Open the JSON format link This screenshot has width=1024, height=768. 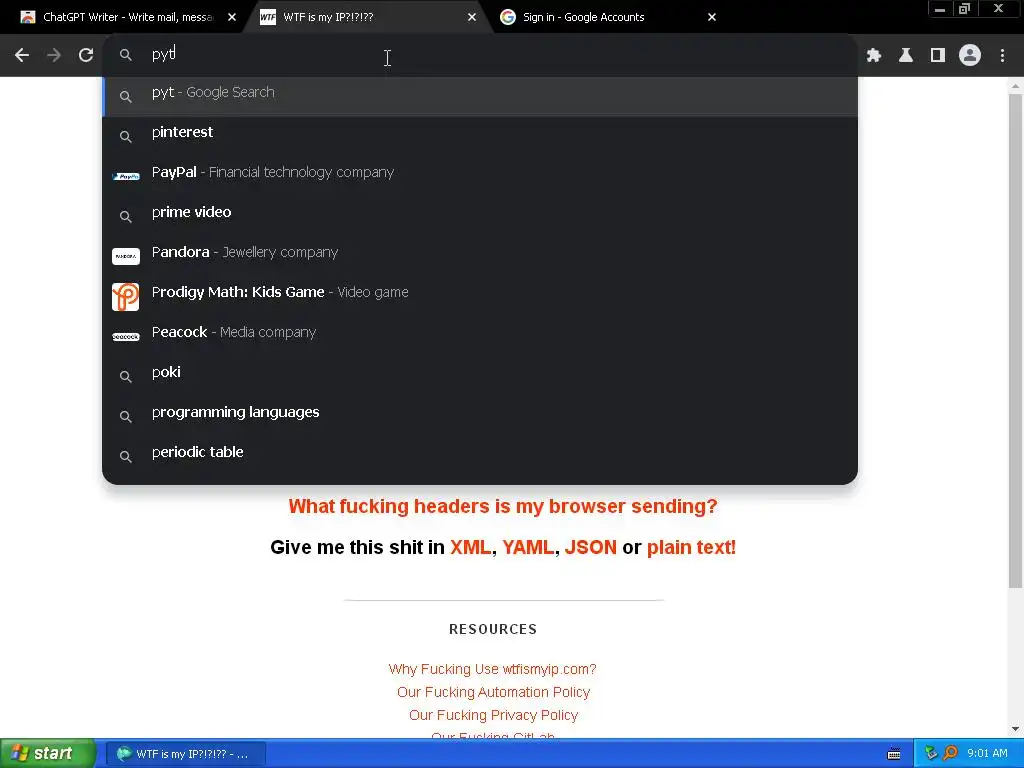pos(590,547)
